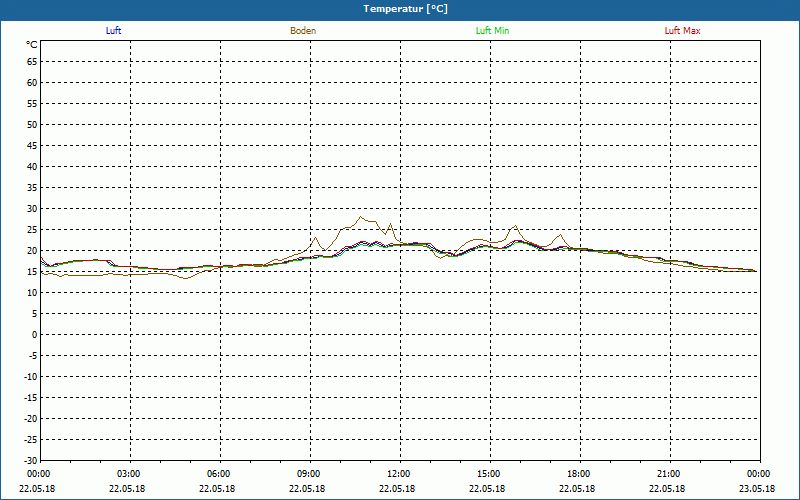Click the 21:00 time axis label
The width and height of the screenshot is (800, 500).
668,474
